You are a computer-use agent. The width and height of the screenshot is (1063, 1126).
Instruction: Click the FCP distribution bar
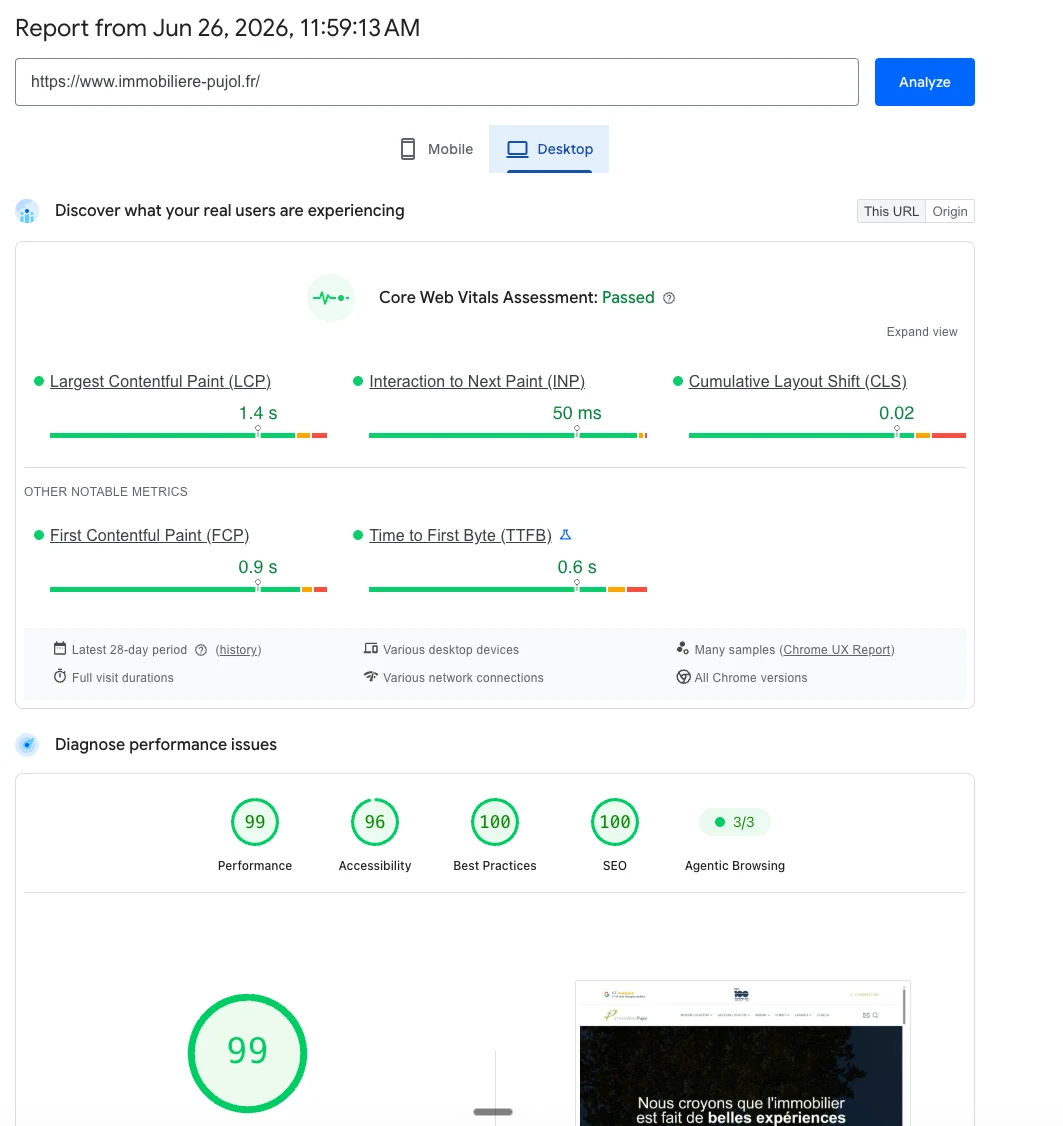pyautogui.click(x=188, y=589)
